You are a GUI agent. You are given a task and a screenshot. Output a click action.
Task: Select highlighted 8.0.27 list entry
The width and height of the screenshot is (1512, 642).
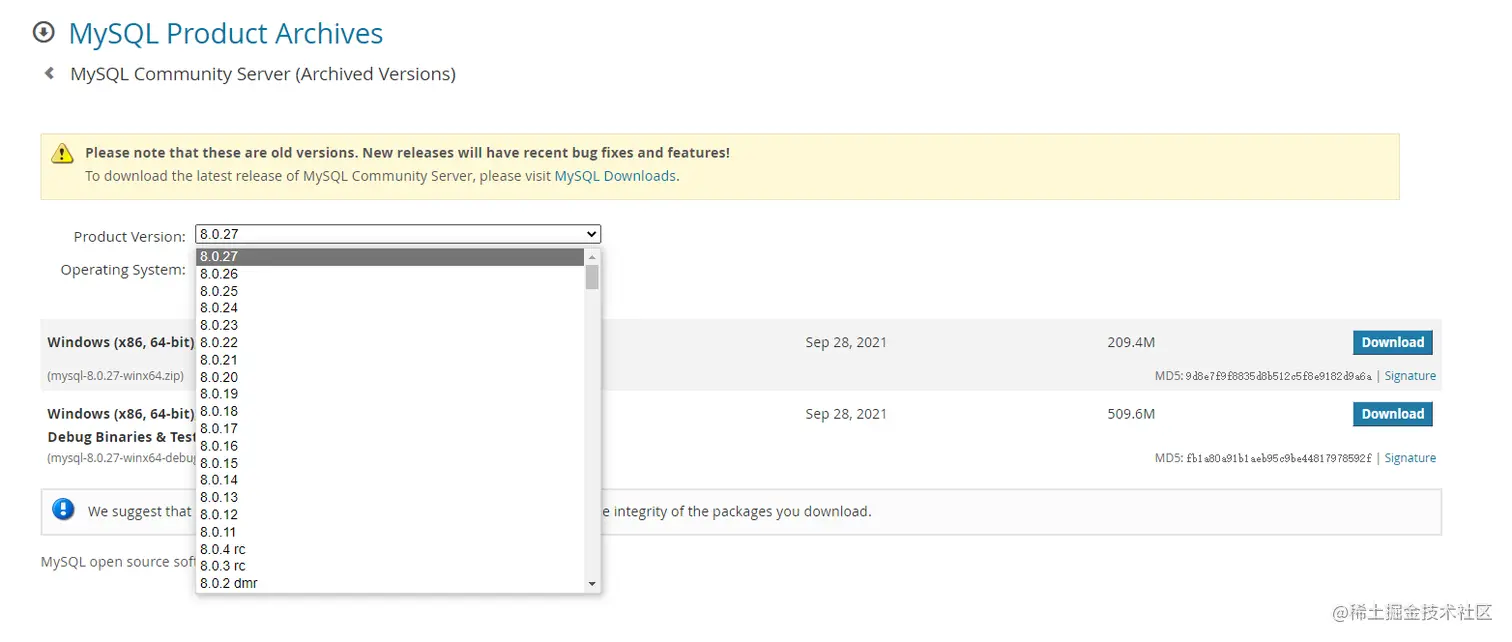(219, 257)
